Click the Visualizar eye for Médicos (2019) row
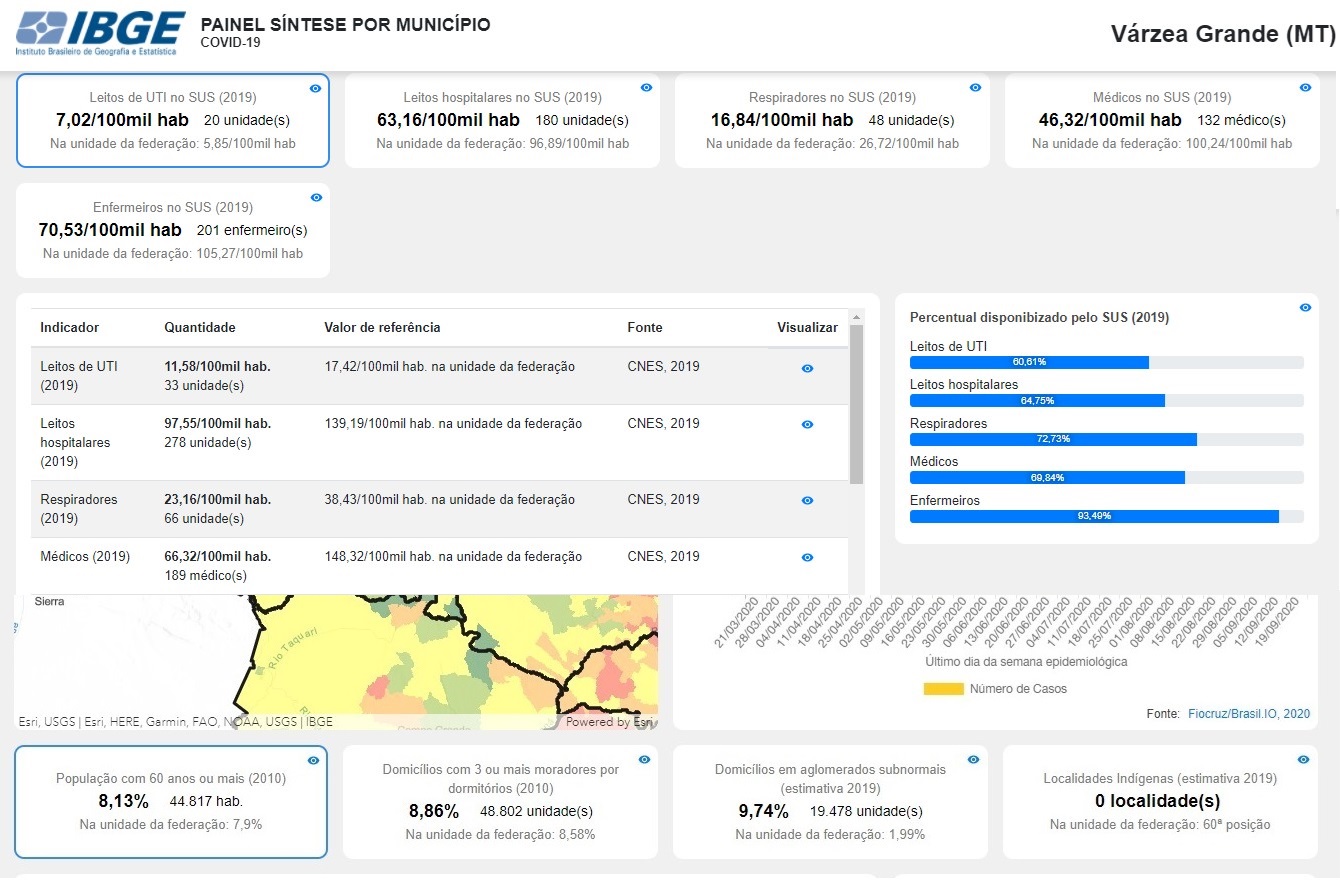 pyautogui.click(x=807, y=558)
